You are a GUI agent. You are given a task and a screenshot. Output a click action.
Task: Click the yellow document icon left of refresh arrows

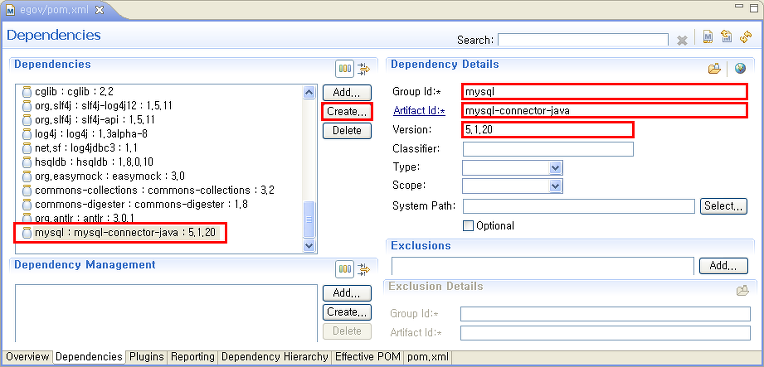click(726, 37)
